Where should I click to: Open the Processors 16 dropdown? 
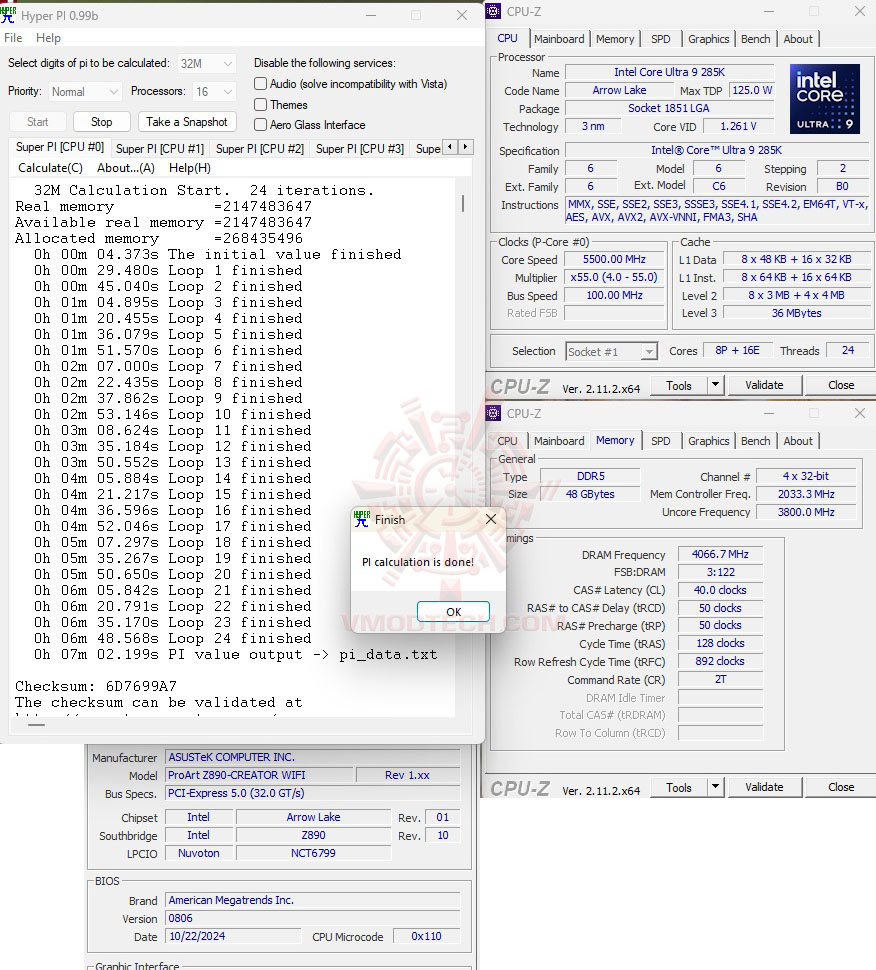(x=214, y=92)
